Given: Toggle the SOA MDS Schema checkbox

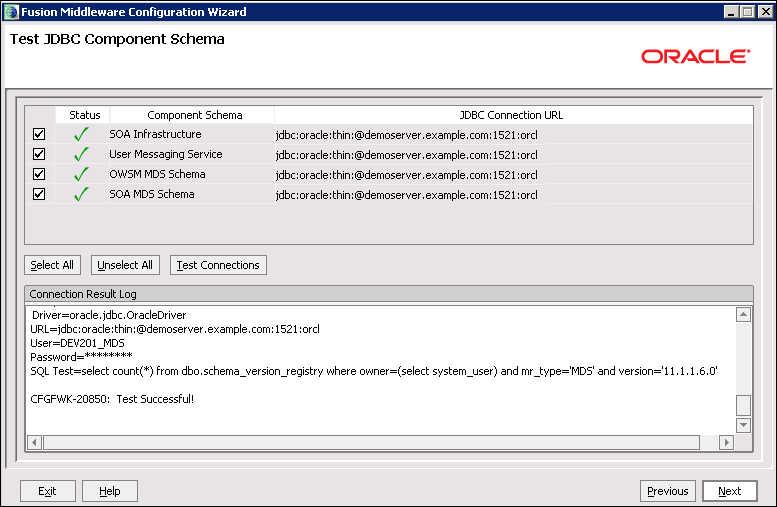Looking at the screenshot, I should tap(39, 195).
